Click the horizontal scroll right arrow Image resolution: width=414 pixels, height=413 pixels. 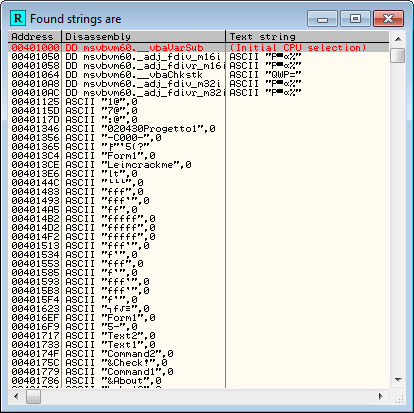coord(380,396)
